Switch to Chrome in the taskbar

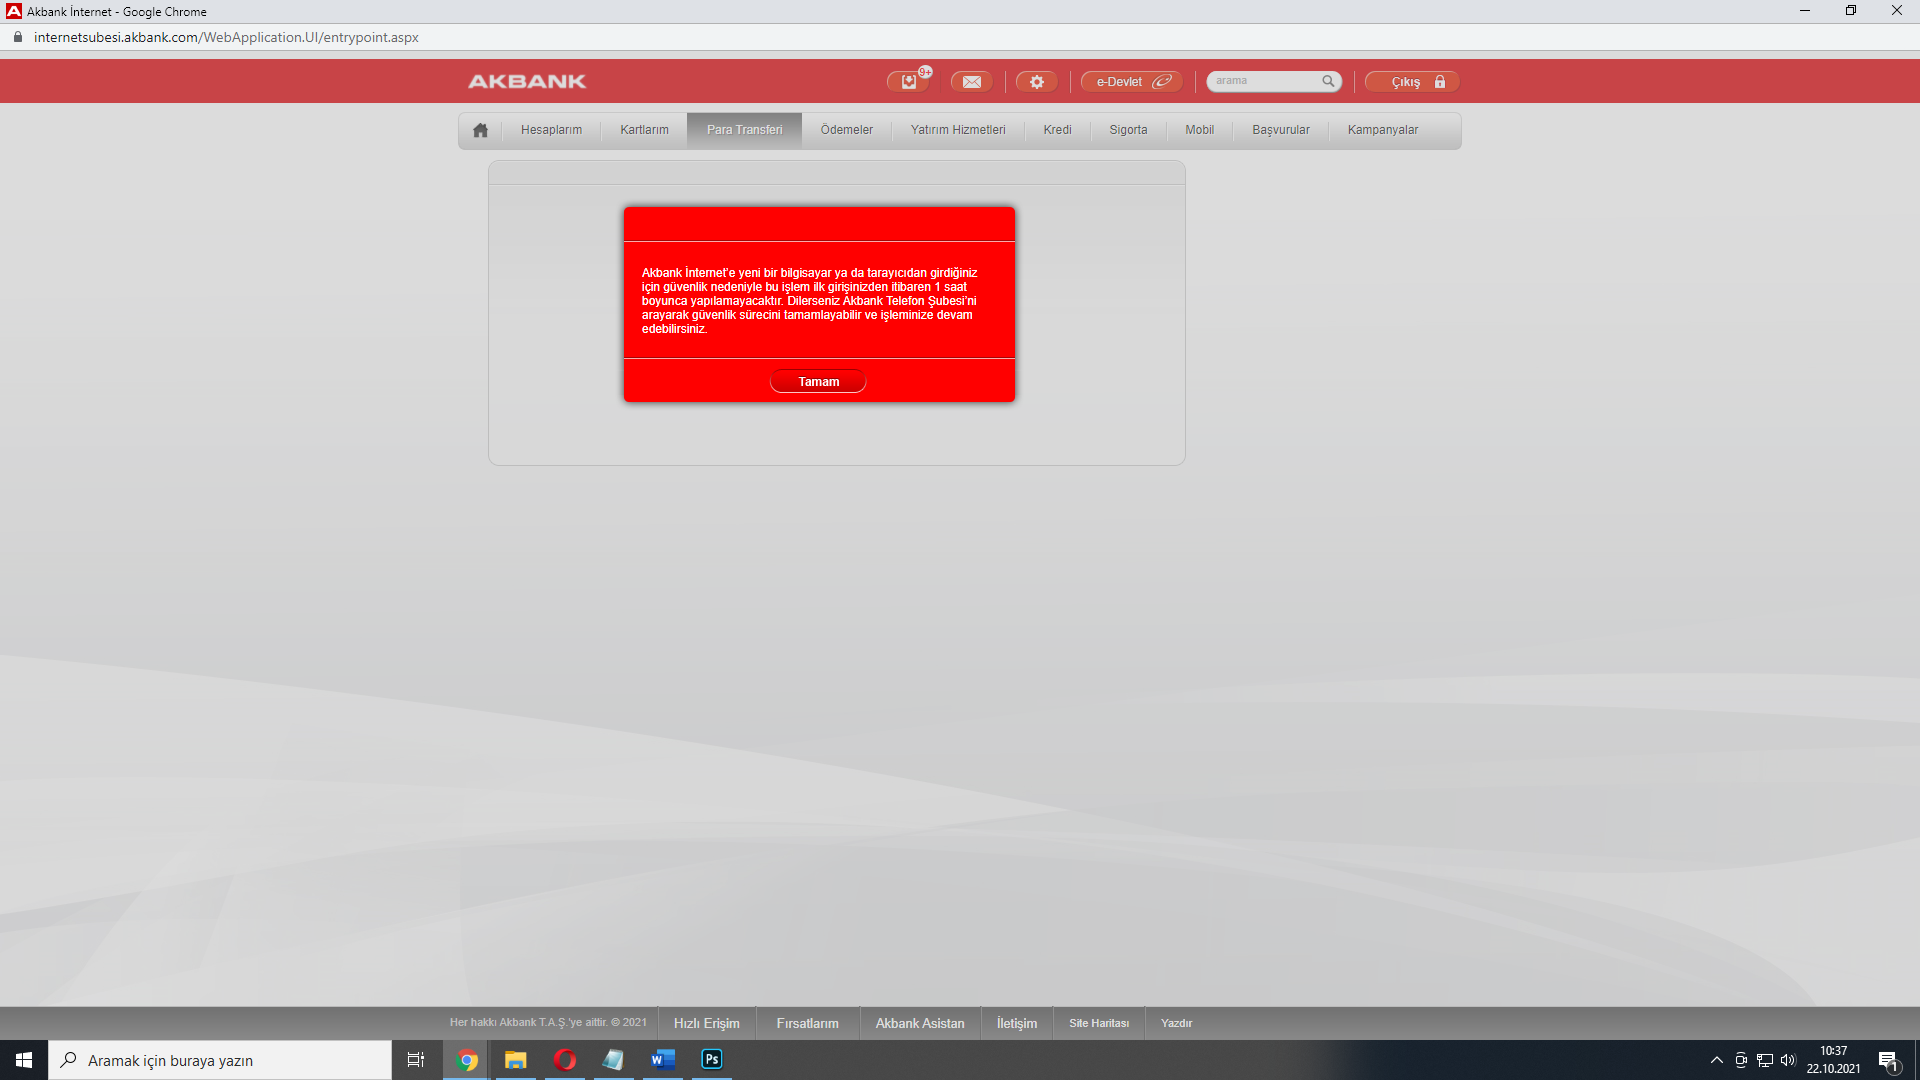(467, 1060)
